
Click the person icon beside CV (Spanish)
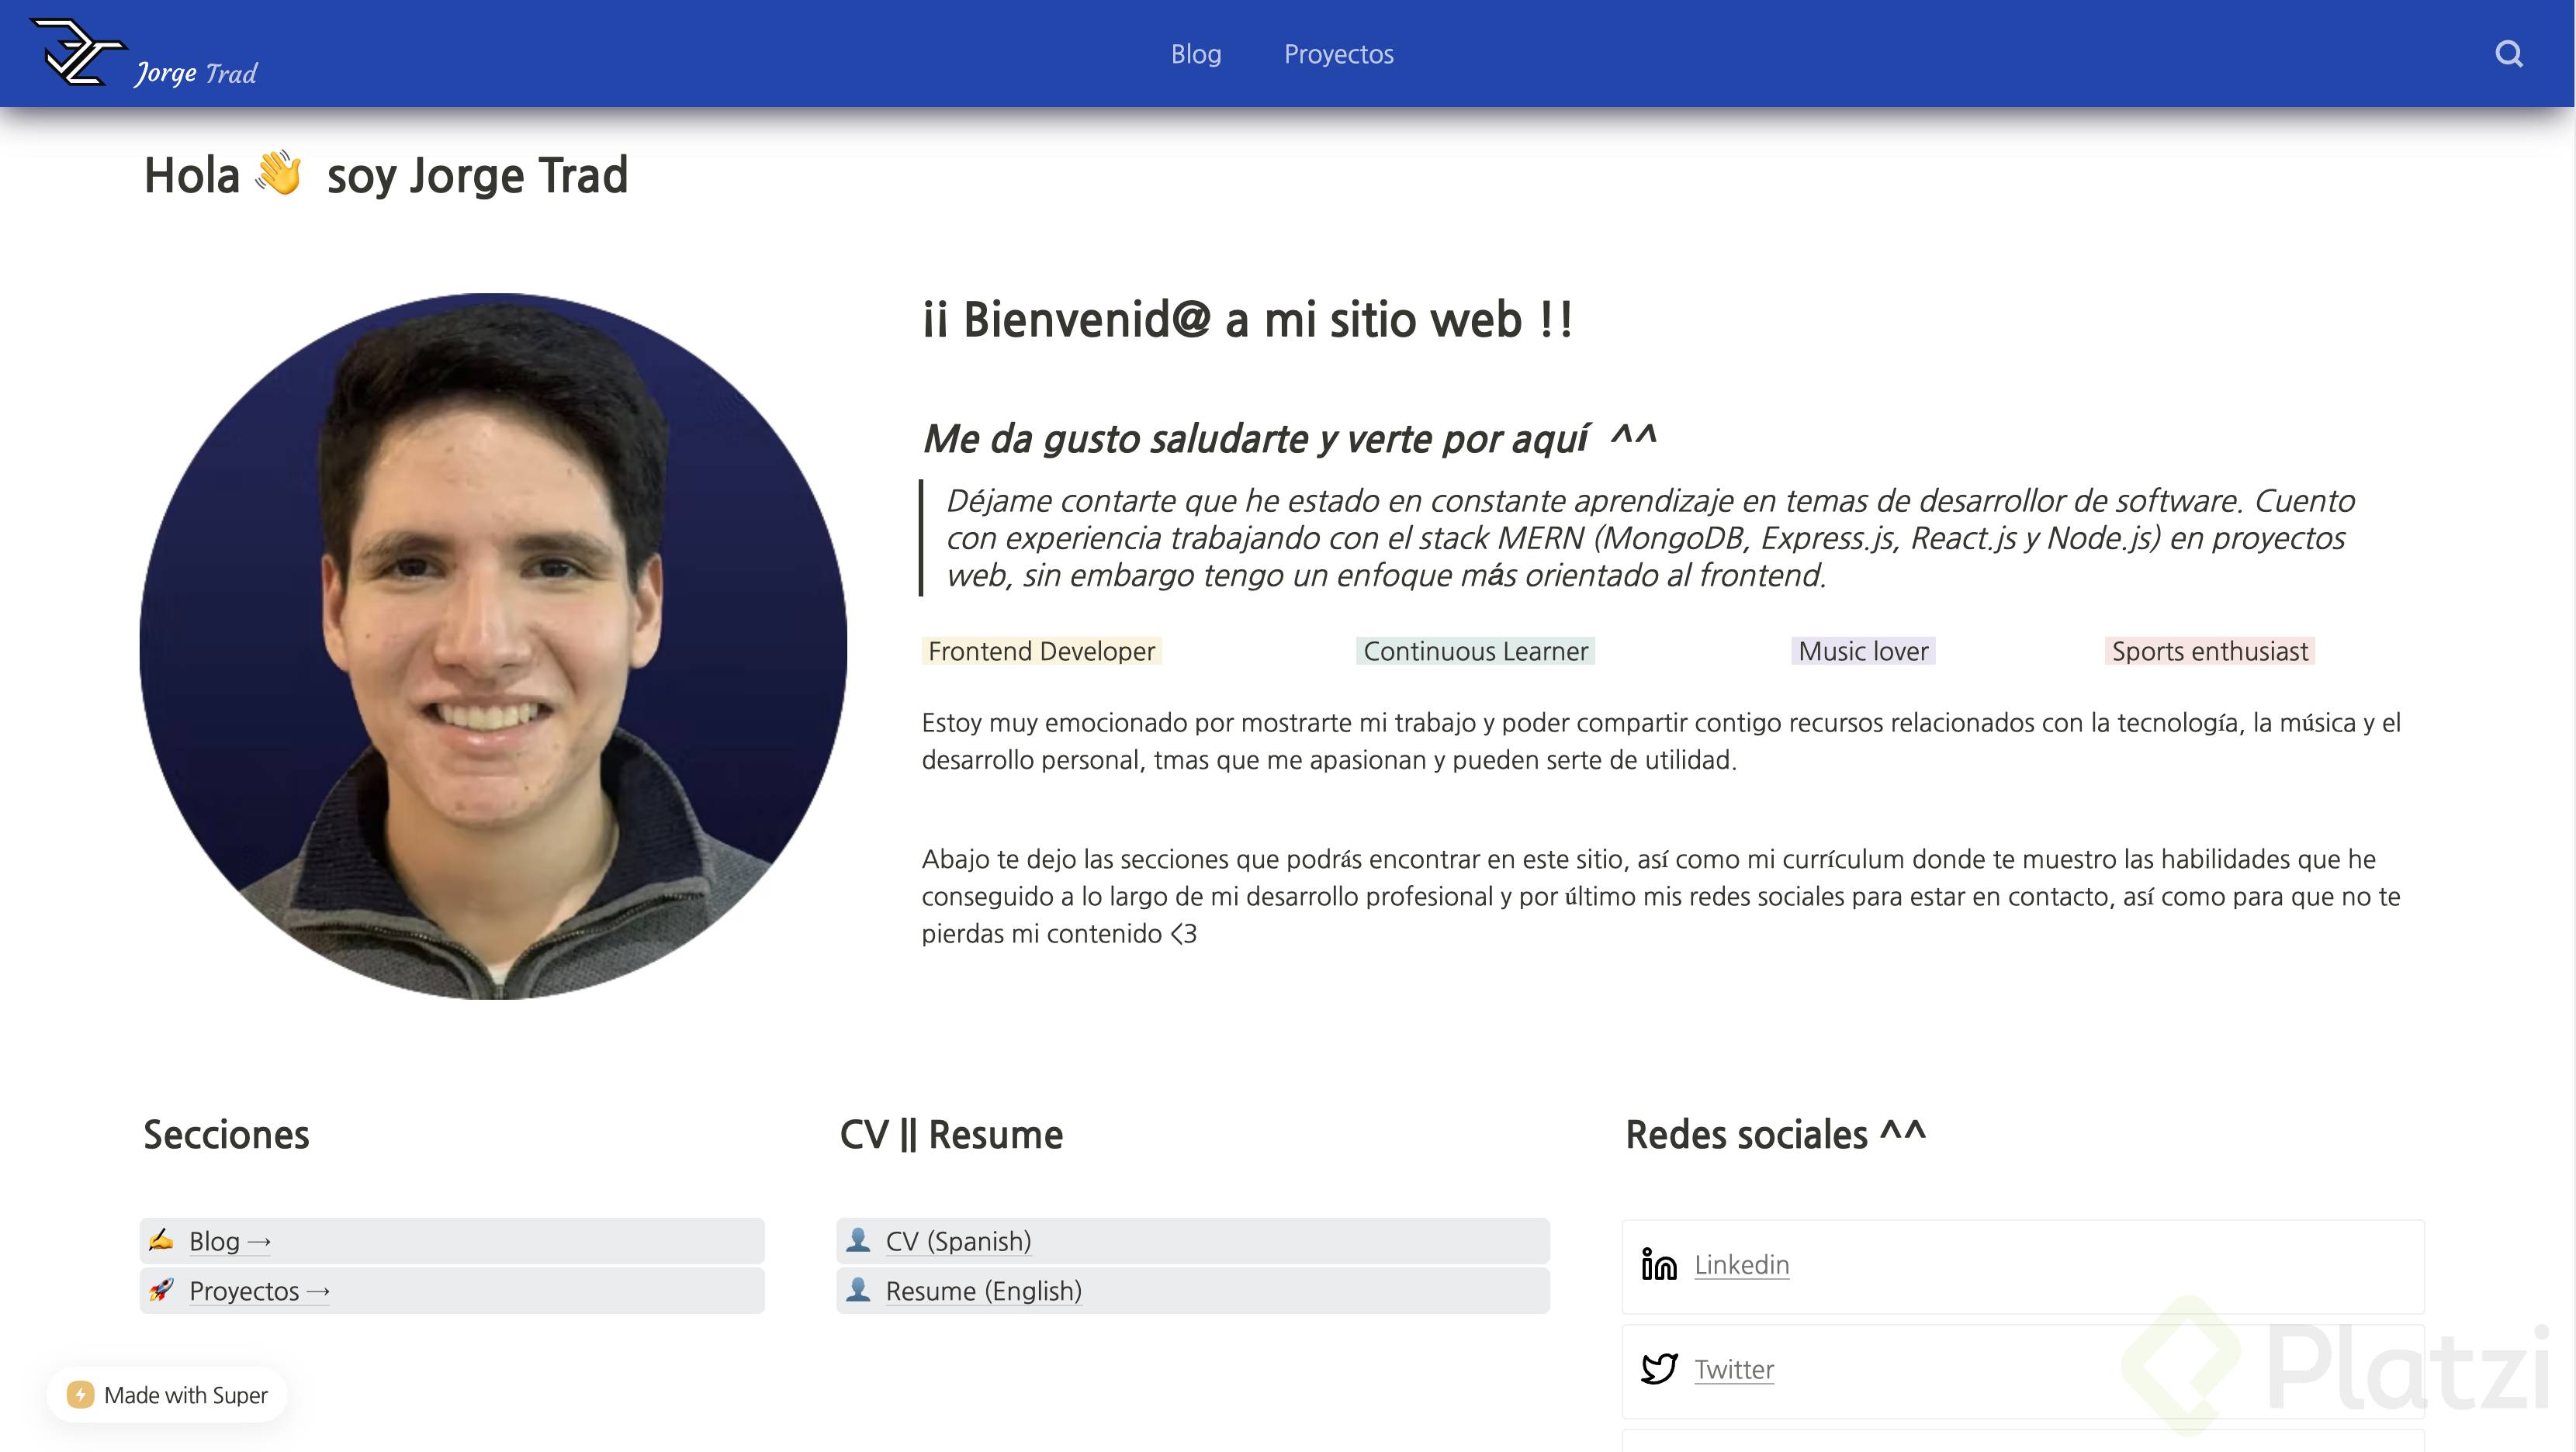(x=858, y=1241)
